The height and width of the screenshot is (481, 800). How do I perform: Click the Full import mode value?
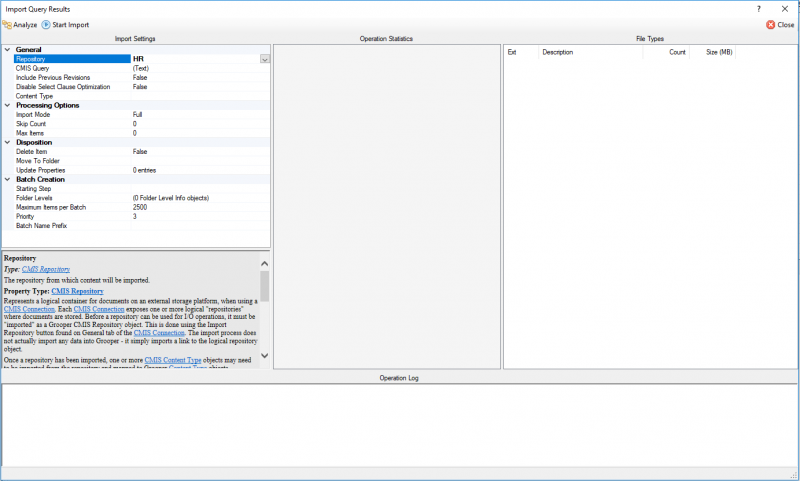pyautogui.click(x=137, y=114)
